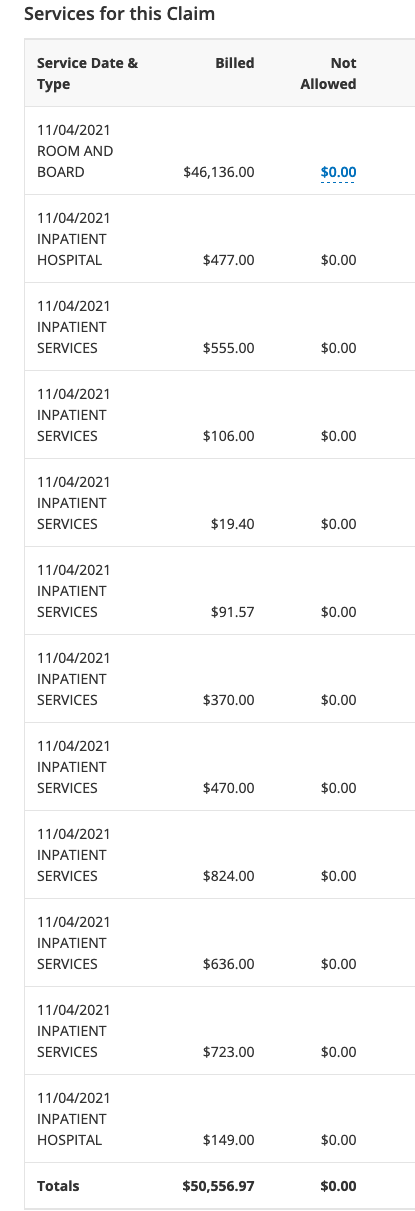Open the $0.00 Not Allowed link
This screenshot has height=1211, width=415.
tap(338, 172)
